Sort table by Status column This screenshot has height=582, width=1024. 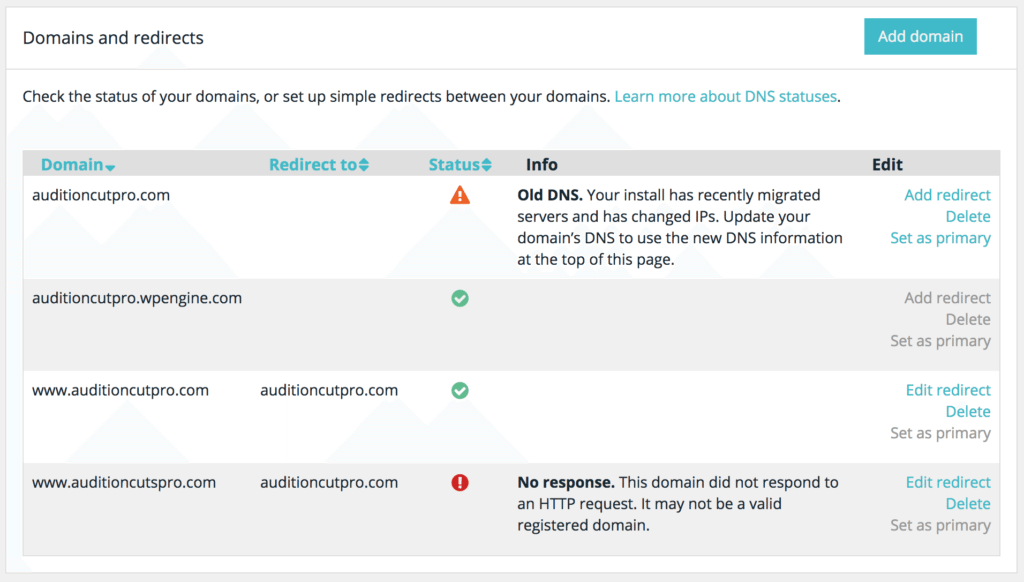[x=460, y=165]
